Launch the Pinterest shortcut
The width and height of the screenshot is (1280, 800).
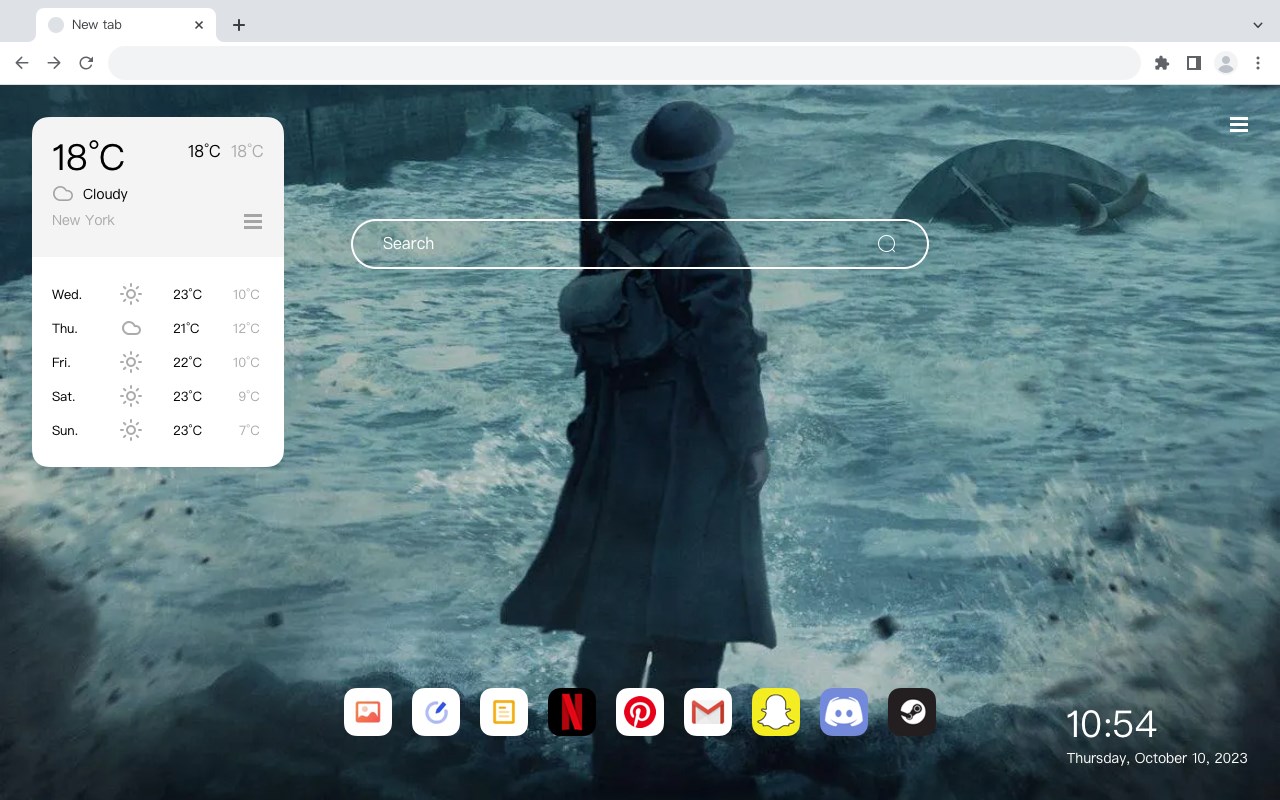point(640,712)
